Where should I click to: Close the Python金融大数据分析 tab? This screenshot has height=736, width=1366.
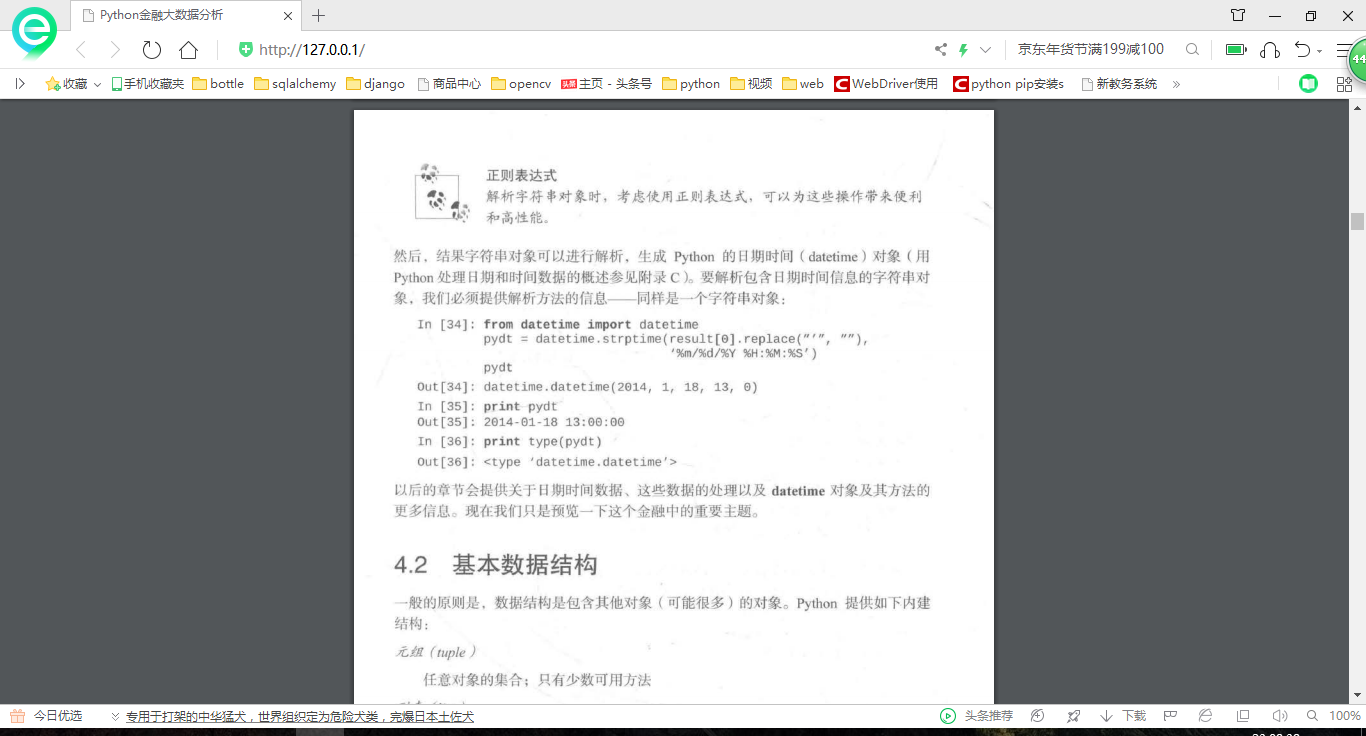pos(289,15)
